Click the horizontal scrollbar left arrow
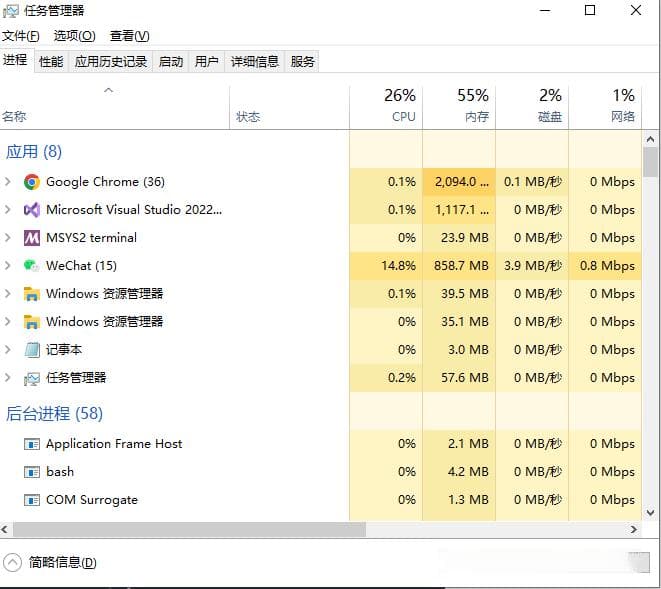The image size is (661, 589). (x=5, y=529)
